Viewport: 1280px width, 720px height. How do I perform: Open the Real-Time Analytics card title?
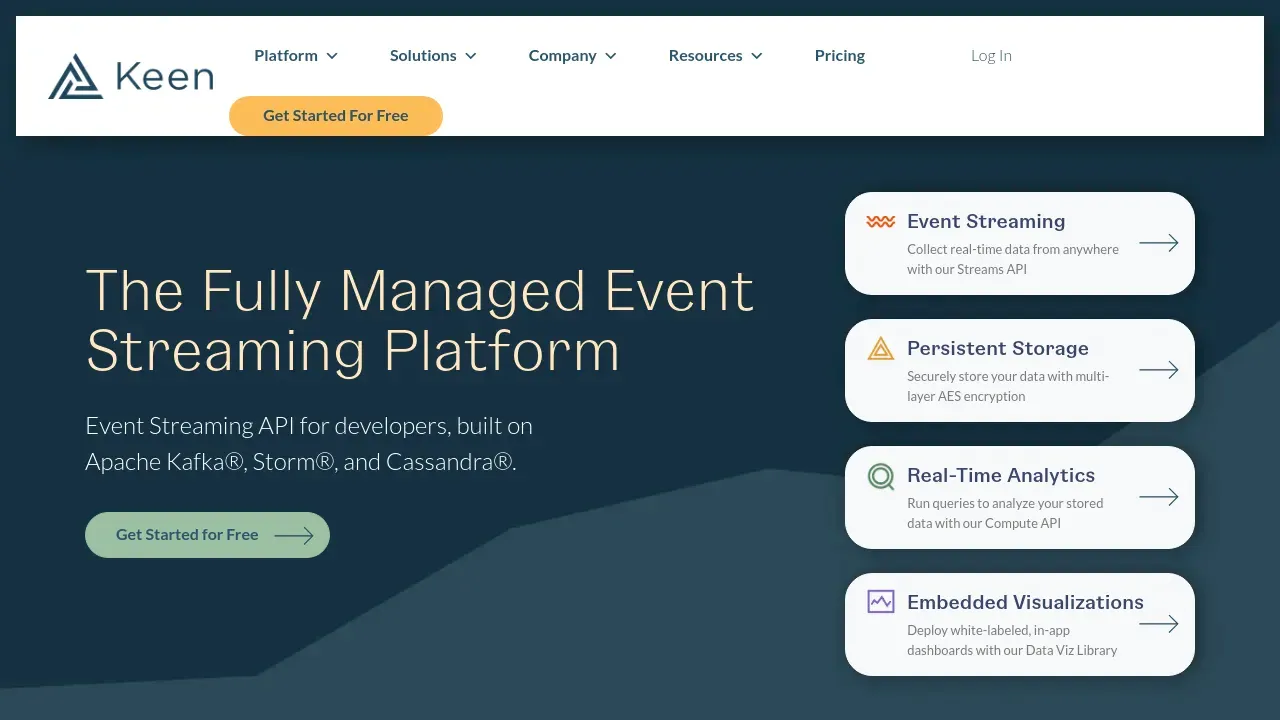point(1001,476)
